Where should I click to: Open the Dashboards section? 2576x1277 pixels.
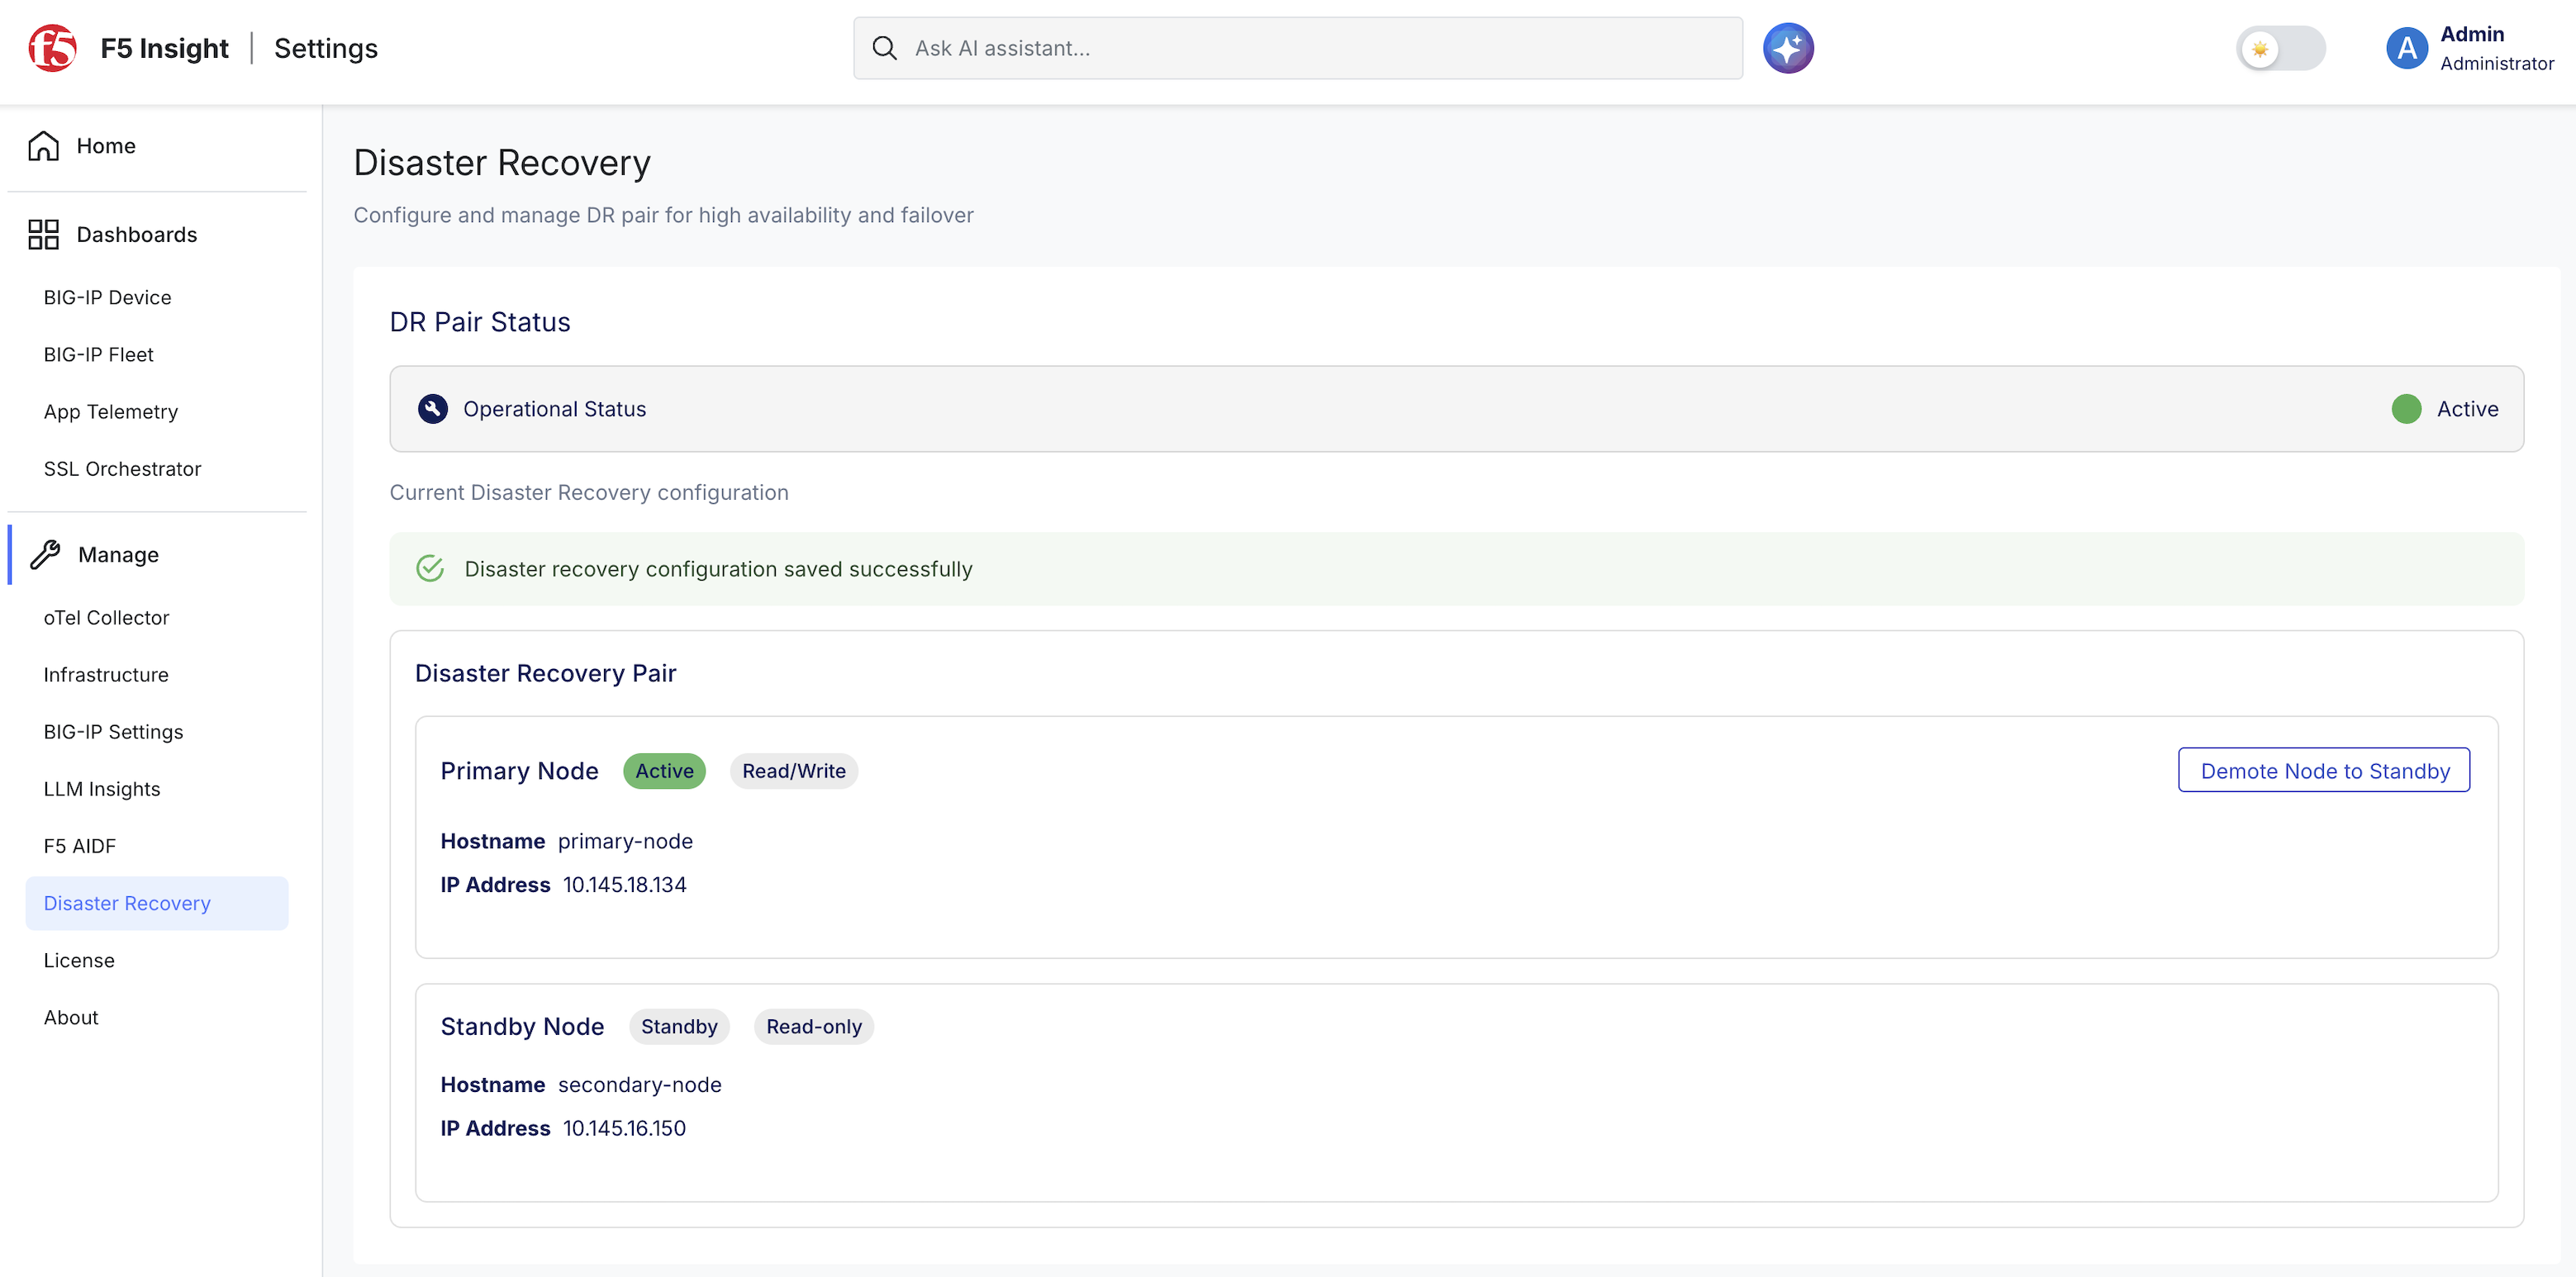[x=137, y=234]
